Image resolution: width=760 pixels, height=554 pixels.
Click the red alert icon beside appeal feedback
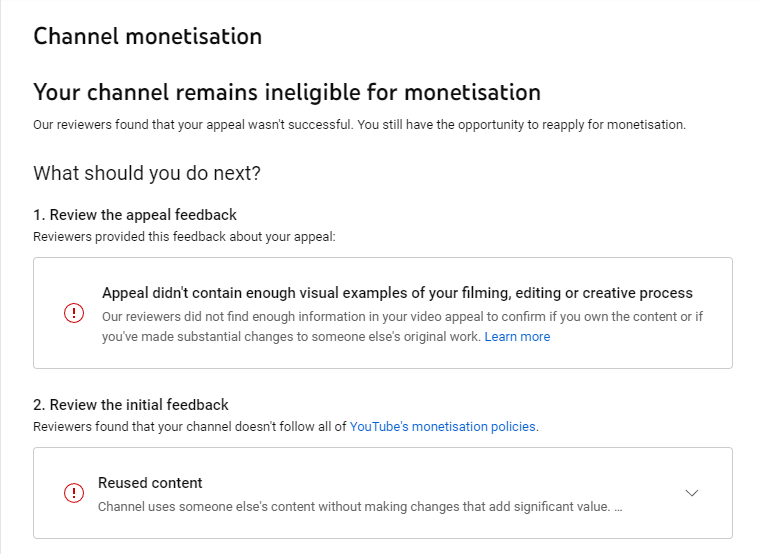tap(74, 313)
